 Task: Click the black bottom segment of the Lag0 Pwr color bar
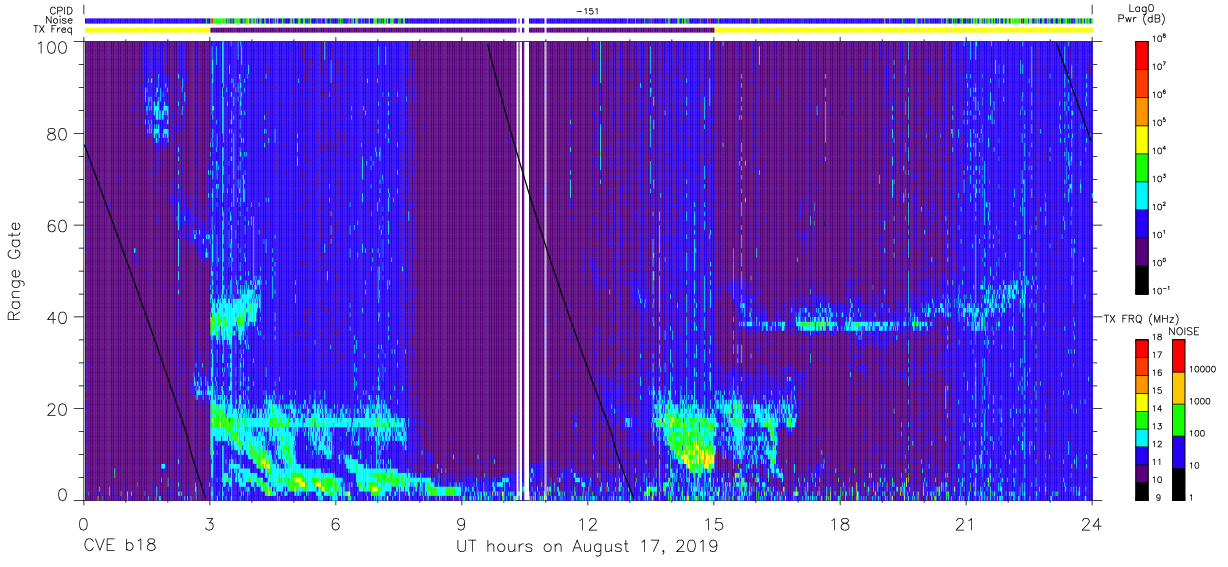(1142, 279)
